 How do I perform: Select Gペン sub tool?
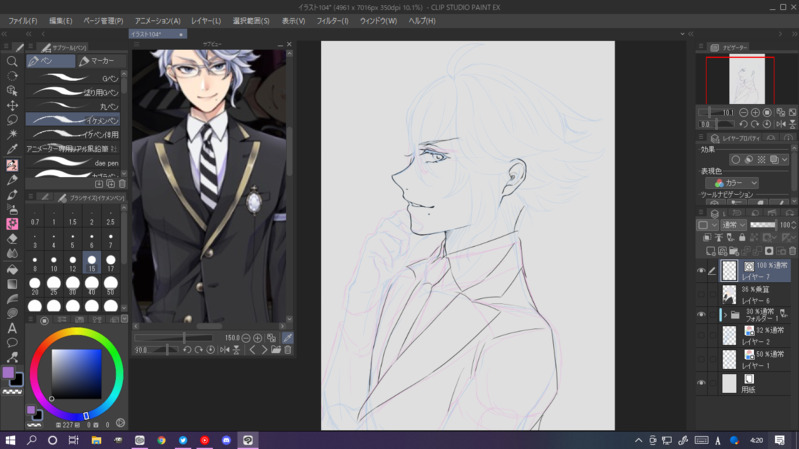[x=73, y=78]
